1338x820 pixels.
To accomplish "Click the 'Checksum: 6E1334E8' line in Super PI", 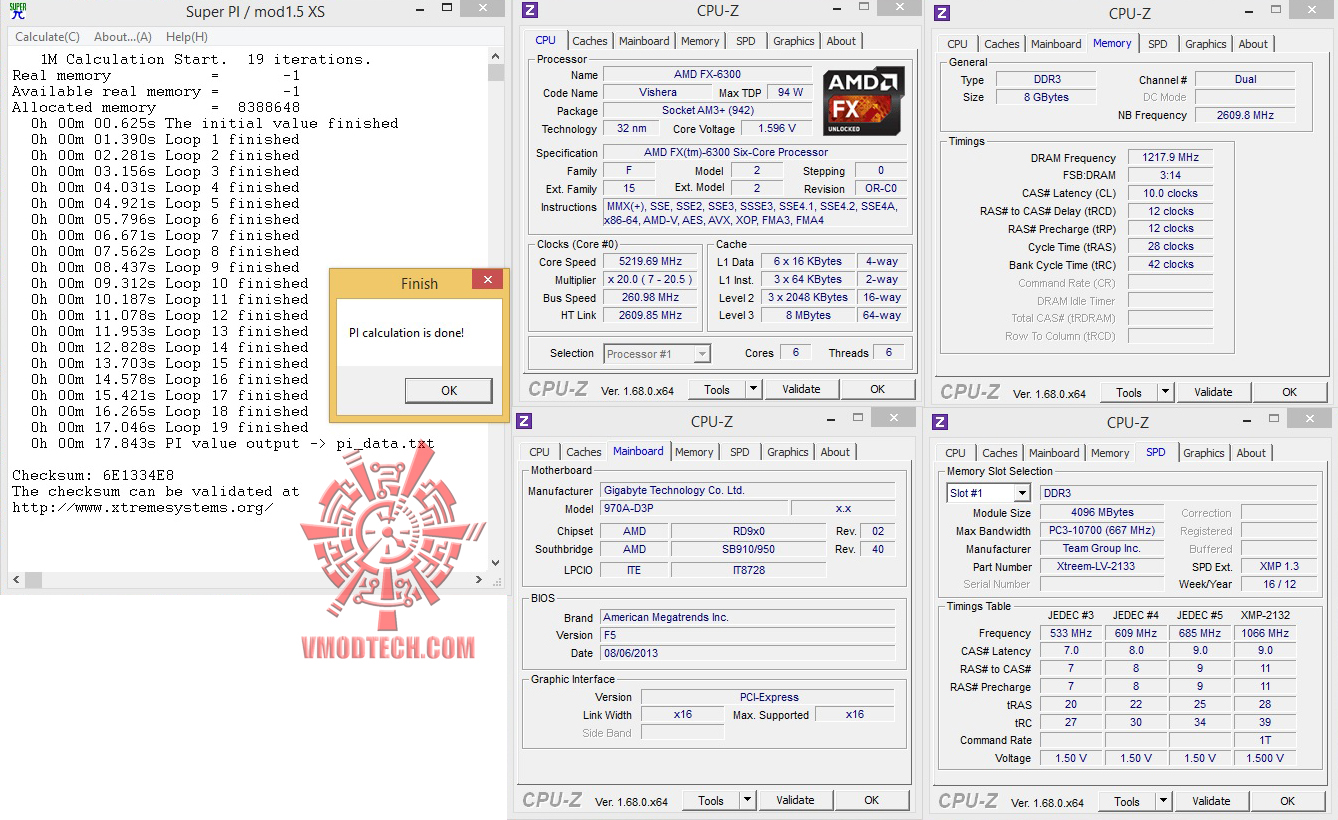I will (93, 475).
